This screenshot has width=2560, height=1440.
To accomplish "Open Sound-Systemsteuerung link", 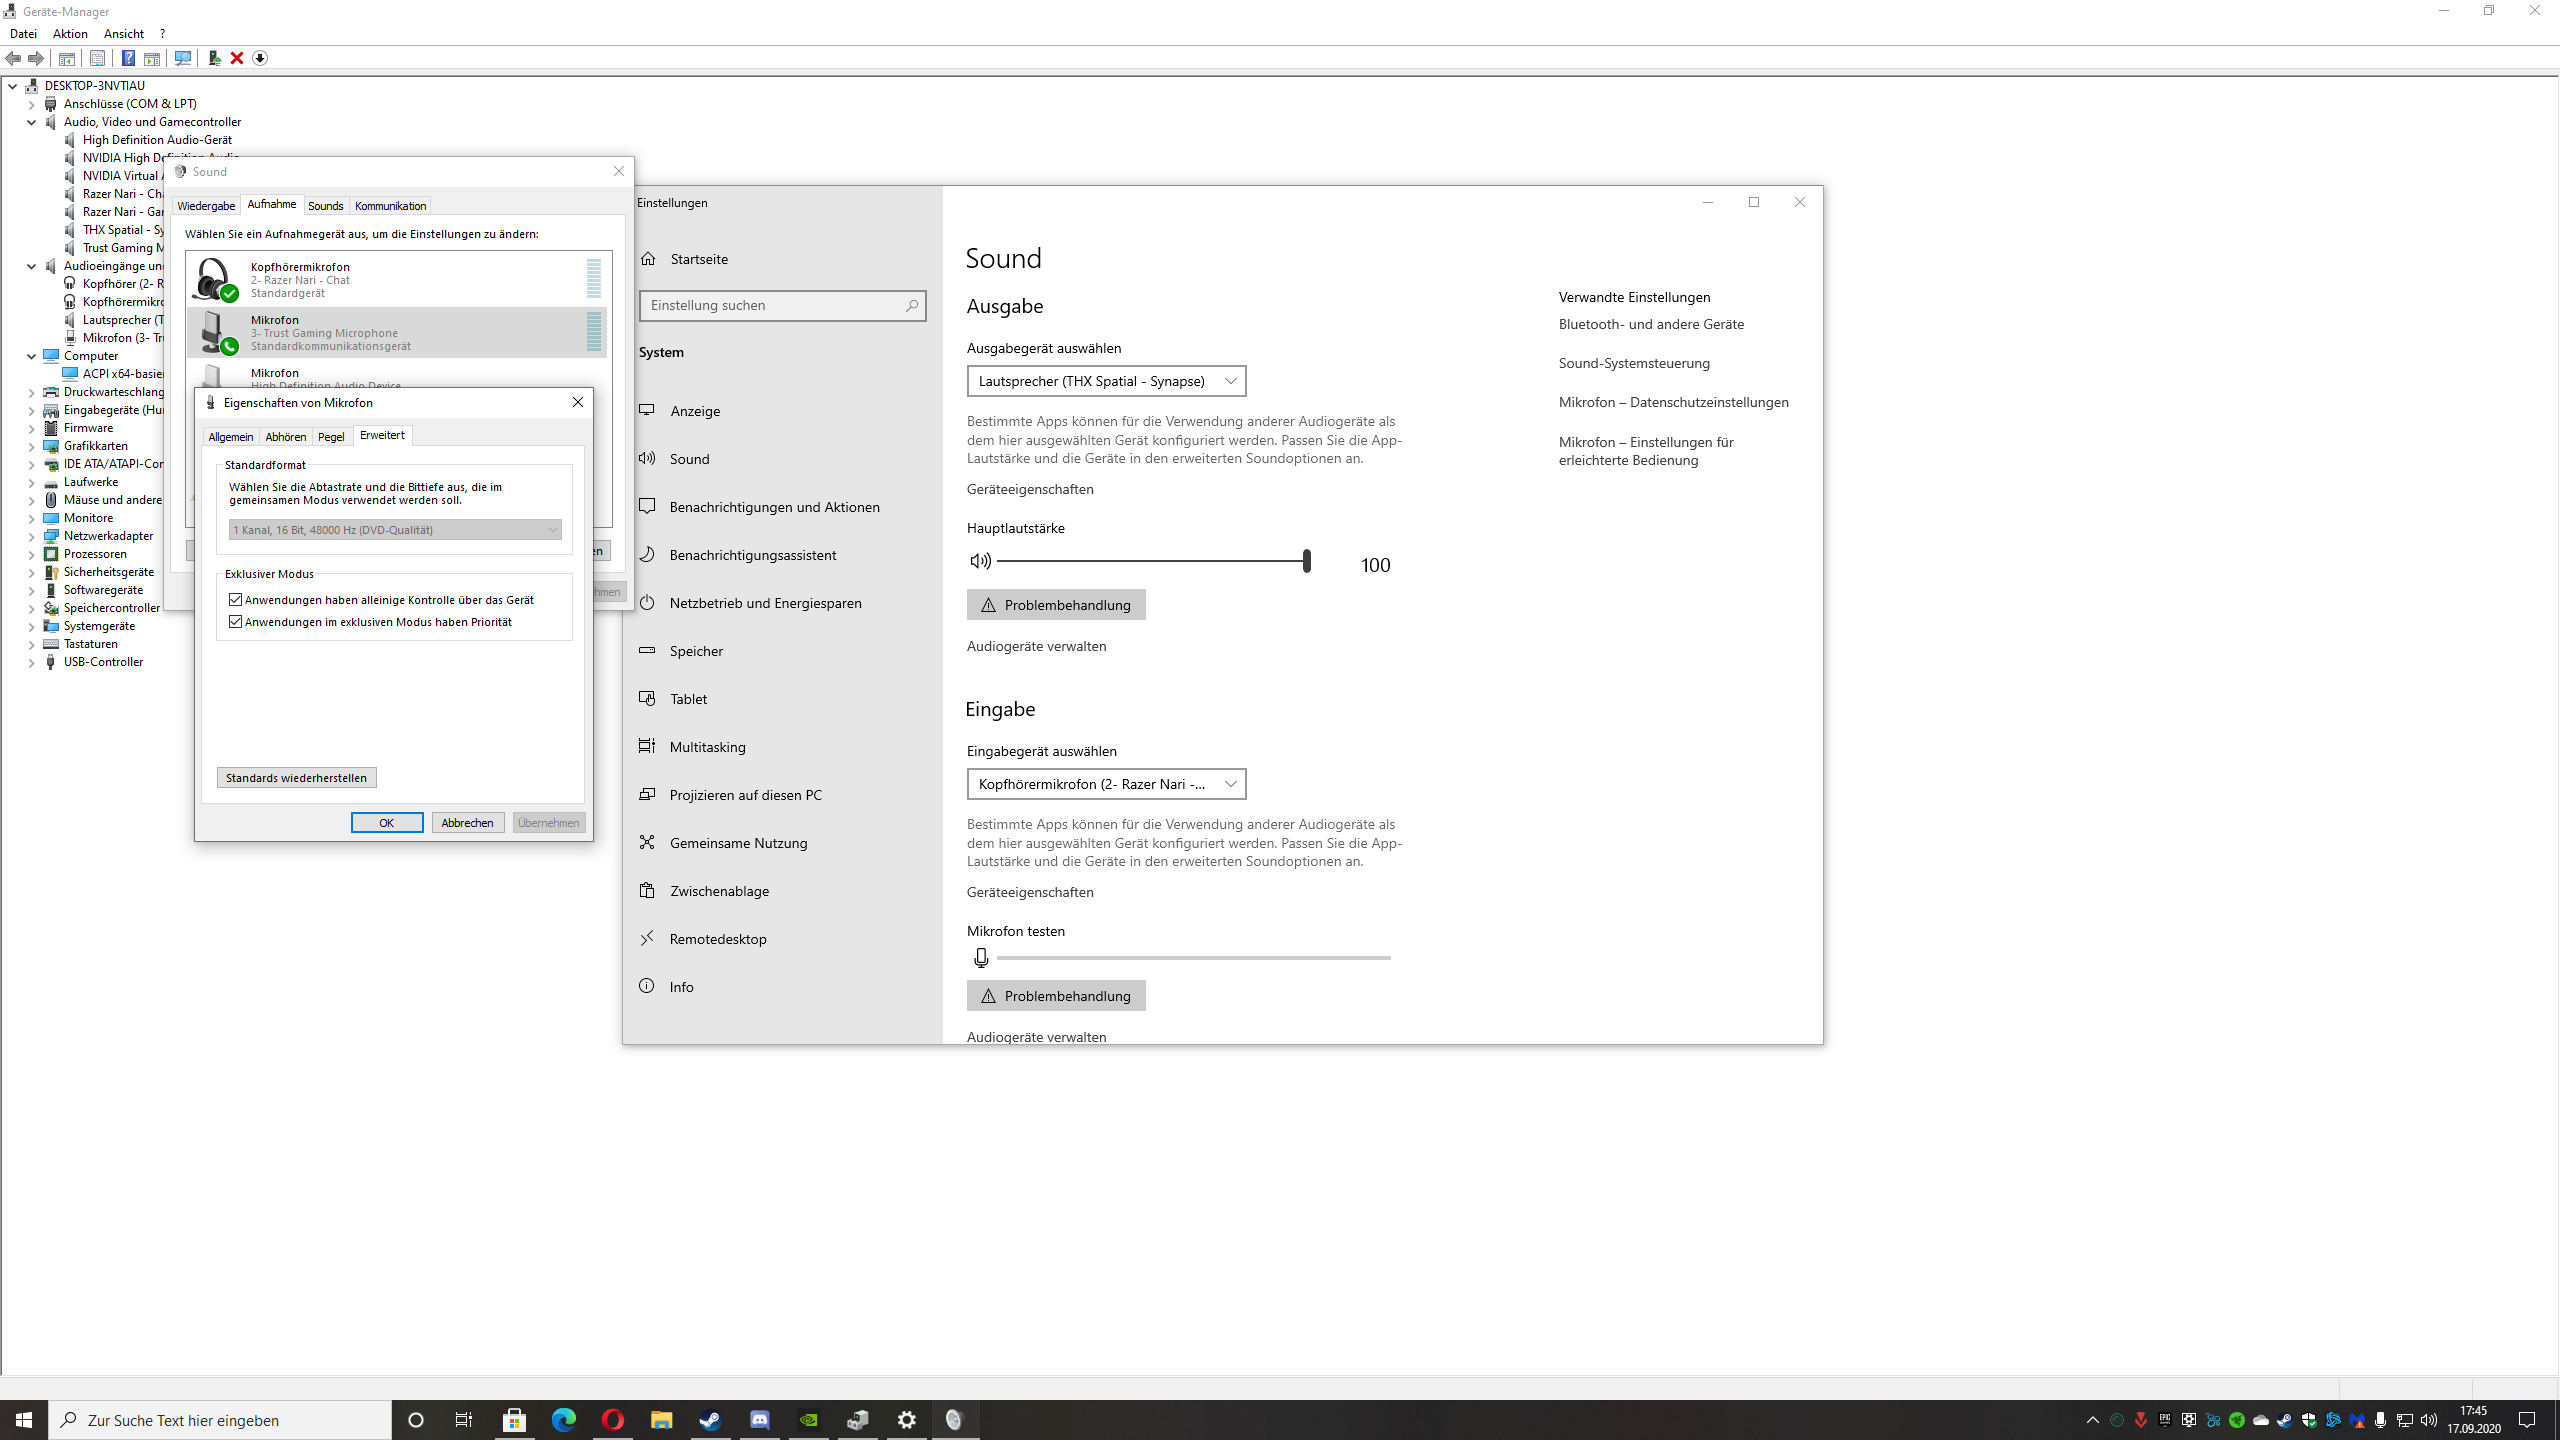I will (1634, 363).
